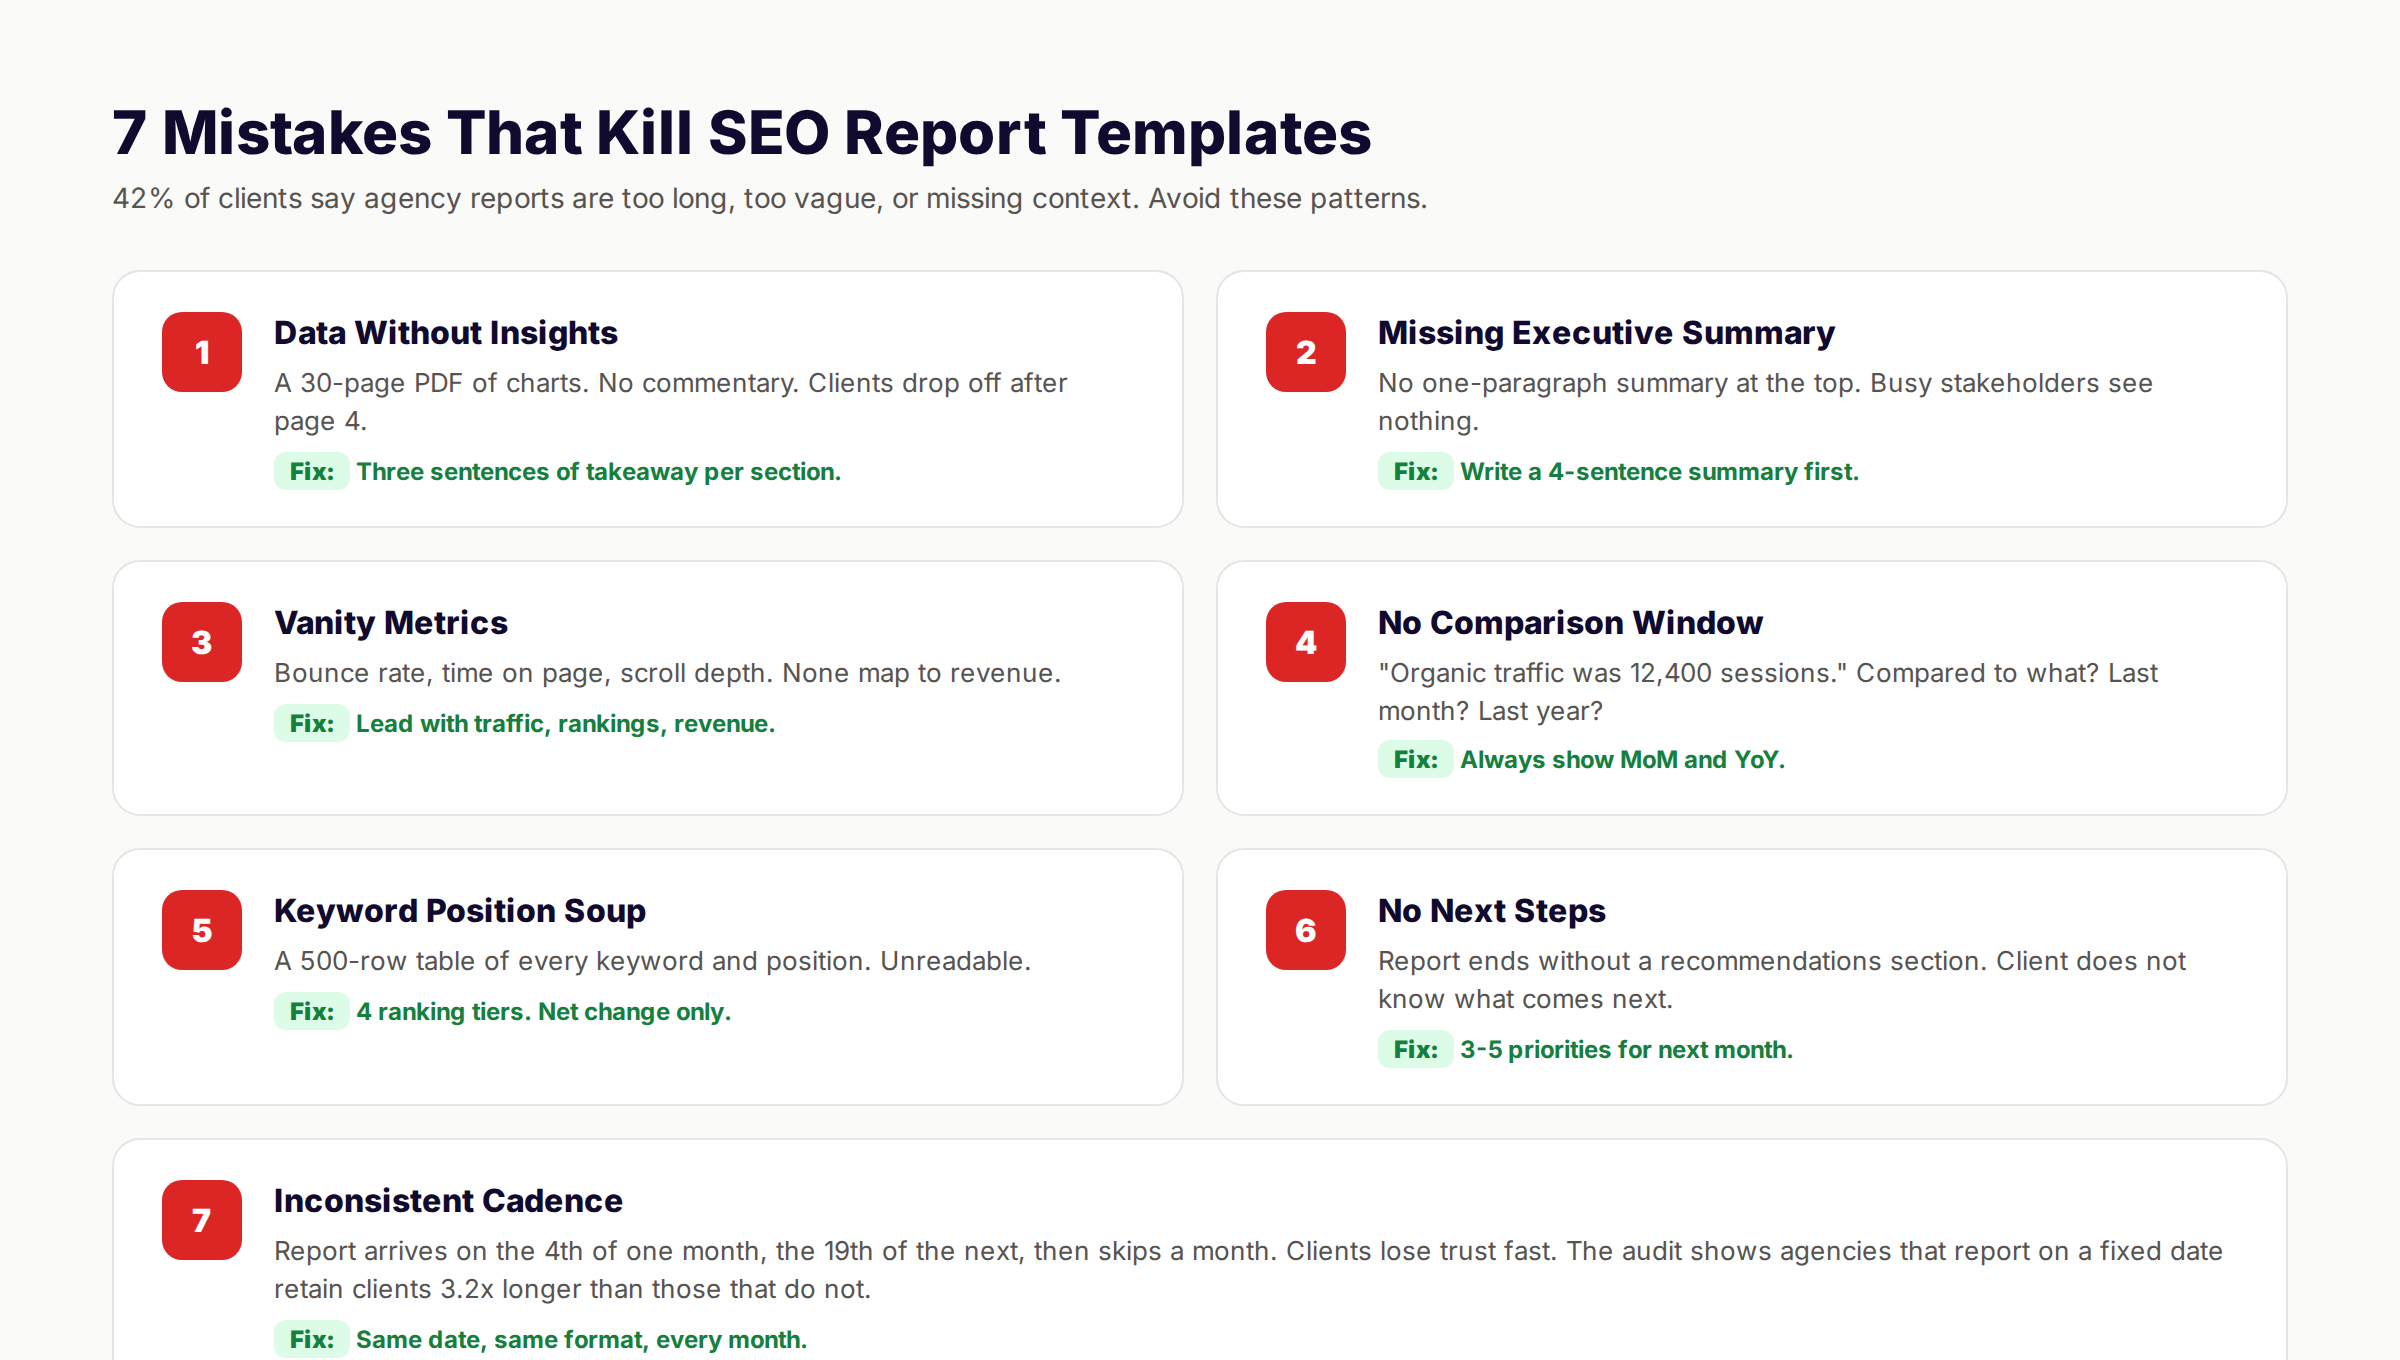Click the Fix label in the Keyword Position Soup card
Viewport: 2400px width, 1360px height.
click(x=312, y=1012)
